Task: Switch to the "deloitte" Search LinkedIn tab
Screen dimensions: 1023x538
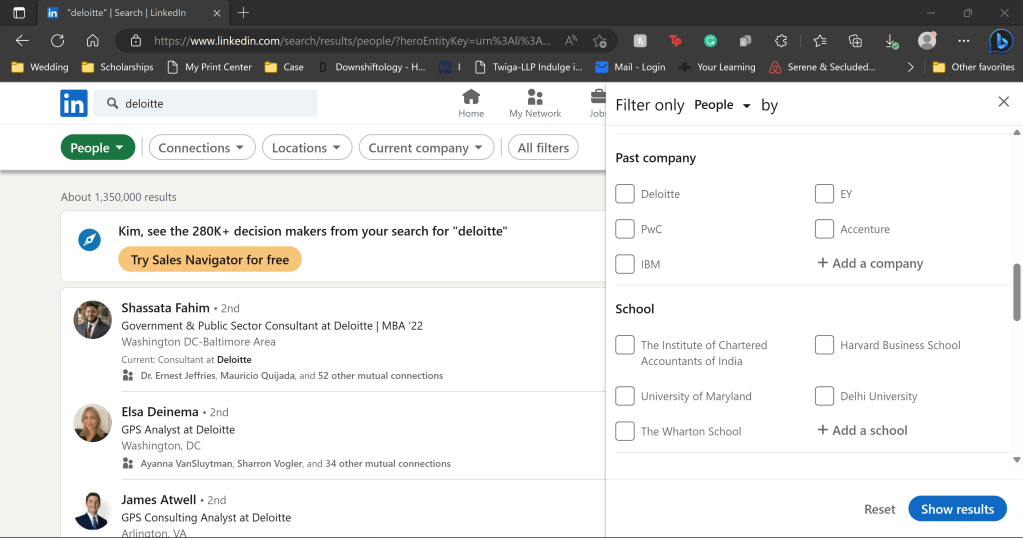Action: 130,13
